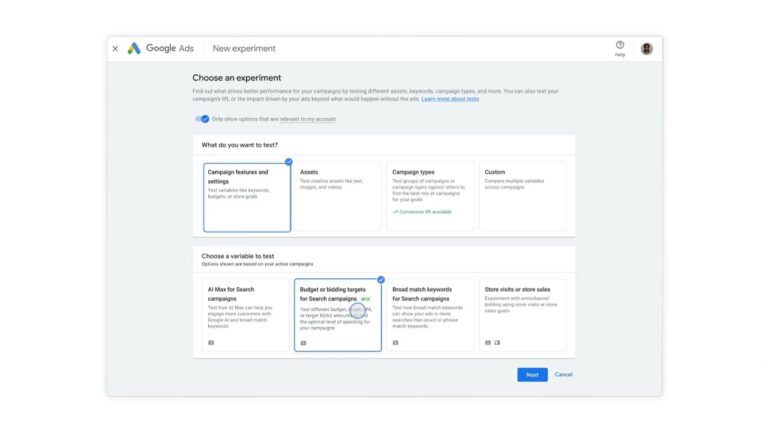Viewport: 768px width, 432px height.
Task: Click the Google Ads logo
Action: [x=161, y=48]
